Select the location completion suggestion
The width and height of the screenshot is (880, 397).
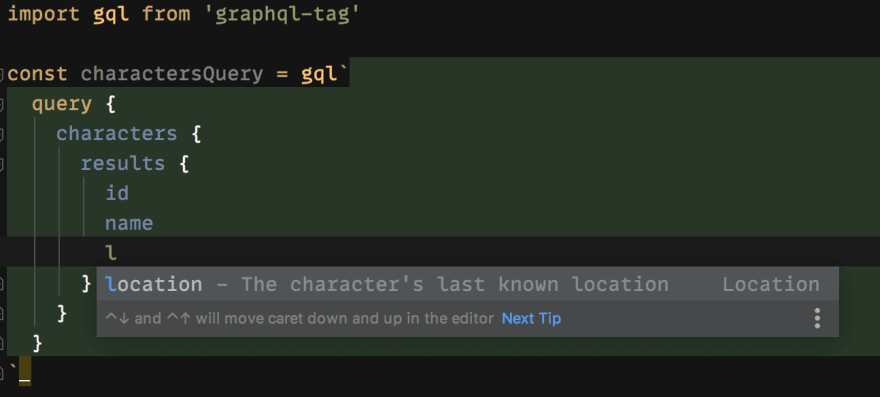(x=468, y=284)
